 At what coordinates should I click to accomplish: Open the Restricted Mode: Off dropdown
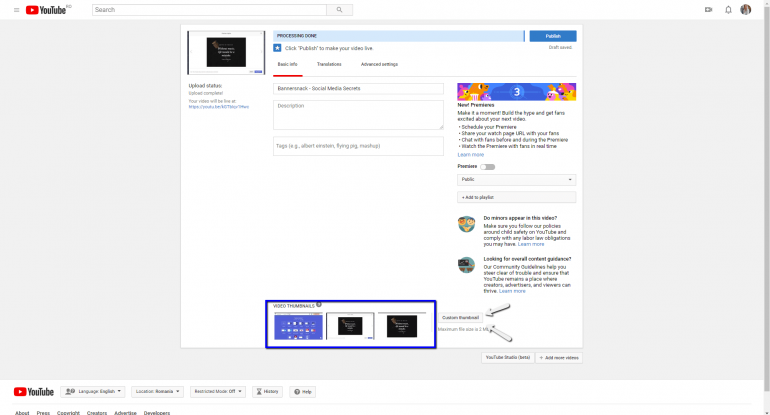(218, 391)
